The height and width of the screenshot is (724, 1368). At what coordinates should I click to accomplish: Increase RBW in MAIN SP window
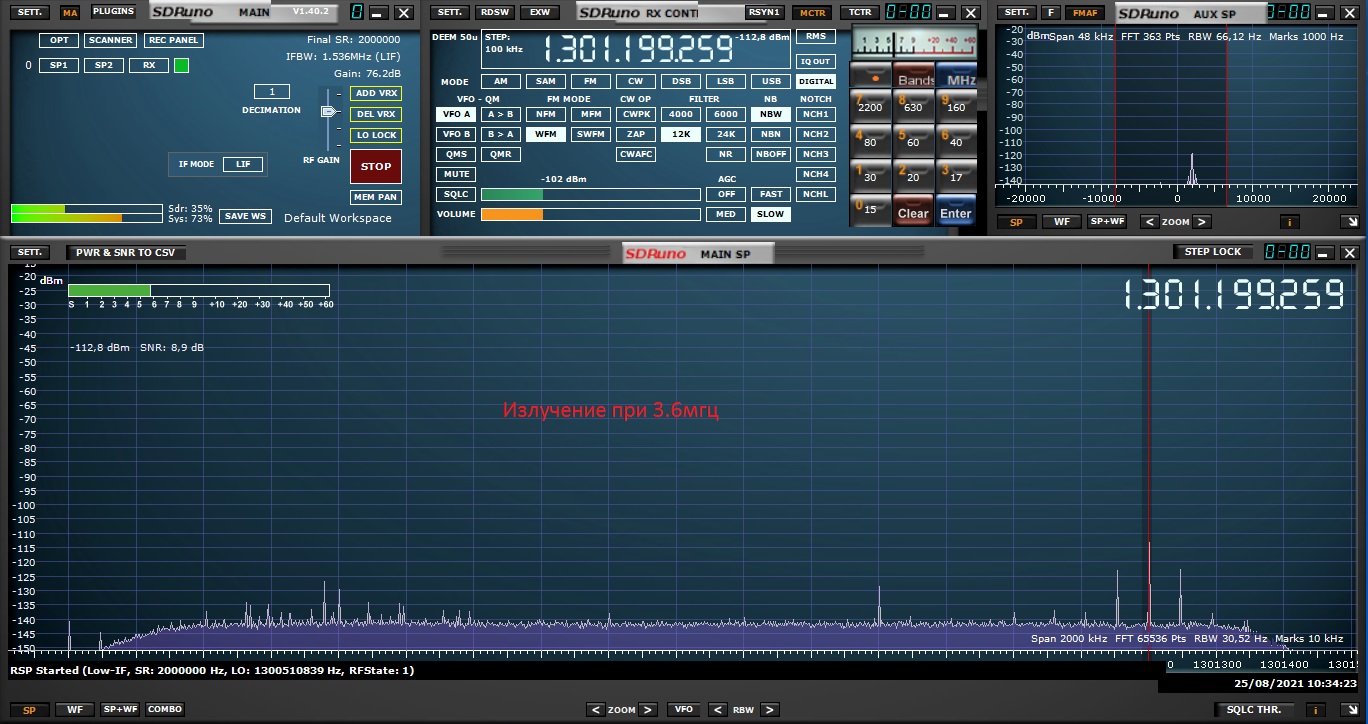[x=769, y=709]
